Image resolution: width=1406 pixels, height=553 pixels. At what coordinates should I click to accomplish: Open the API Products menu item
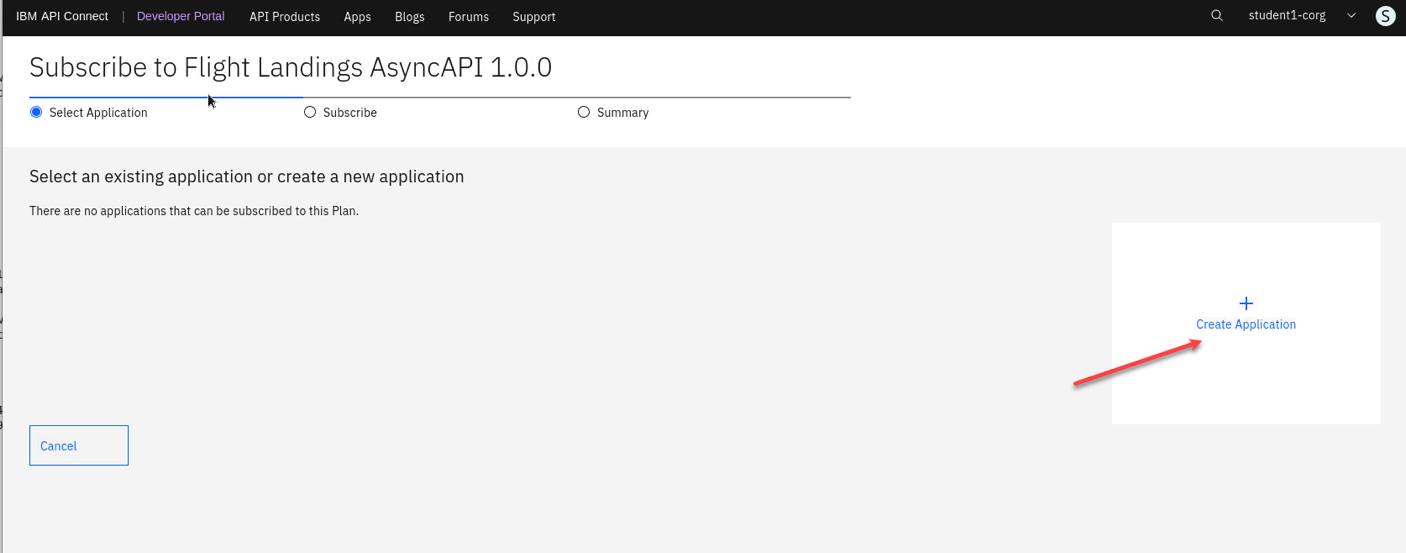(x=284, y=17)
